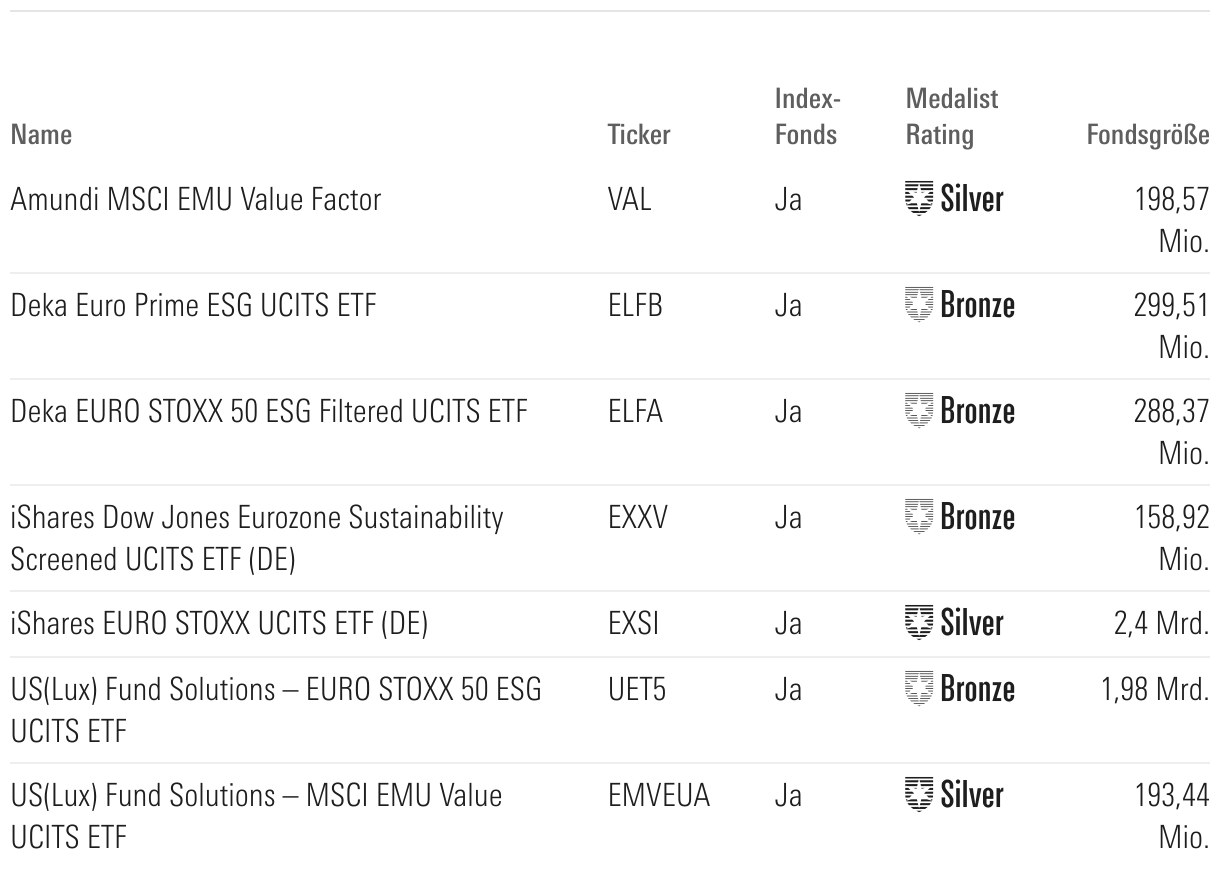
Task: Open Amundi MSCI EMU Value Factor fund
Action: 196,200
